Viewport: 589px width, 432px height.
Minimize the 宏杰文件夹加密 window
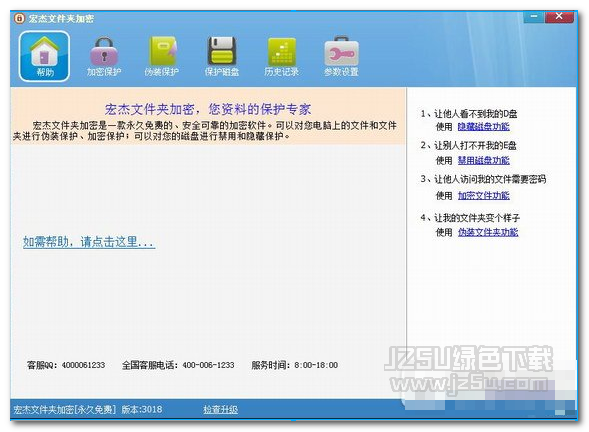click(534, 17)
